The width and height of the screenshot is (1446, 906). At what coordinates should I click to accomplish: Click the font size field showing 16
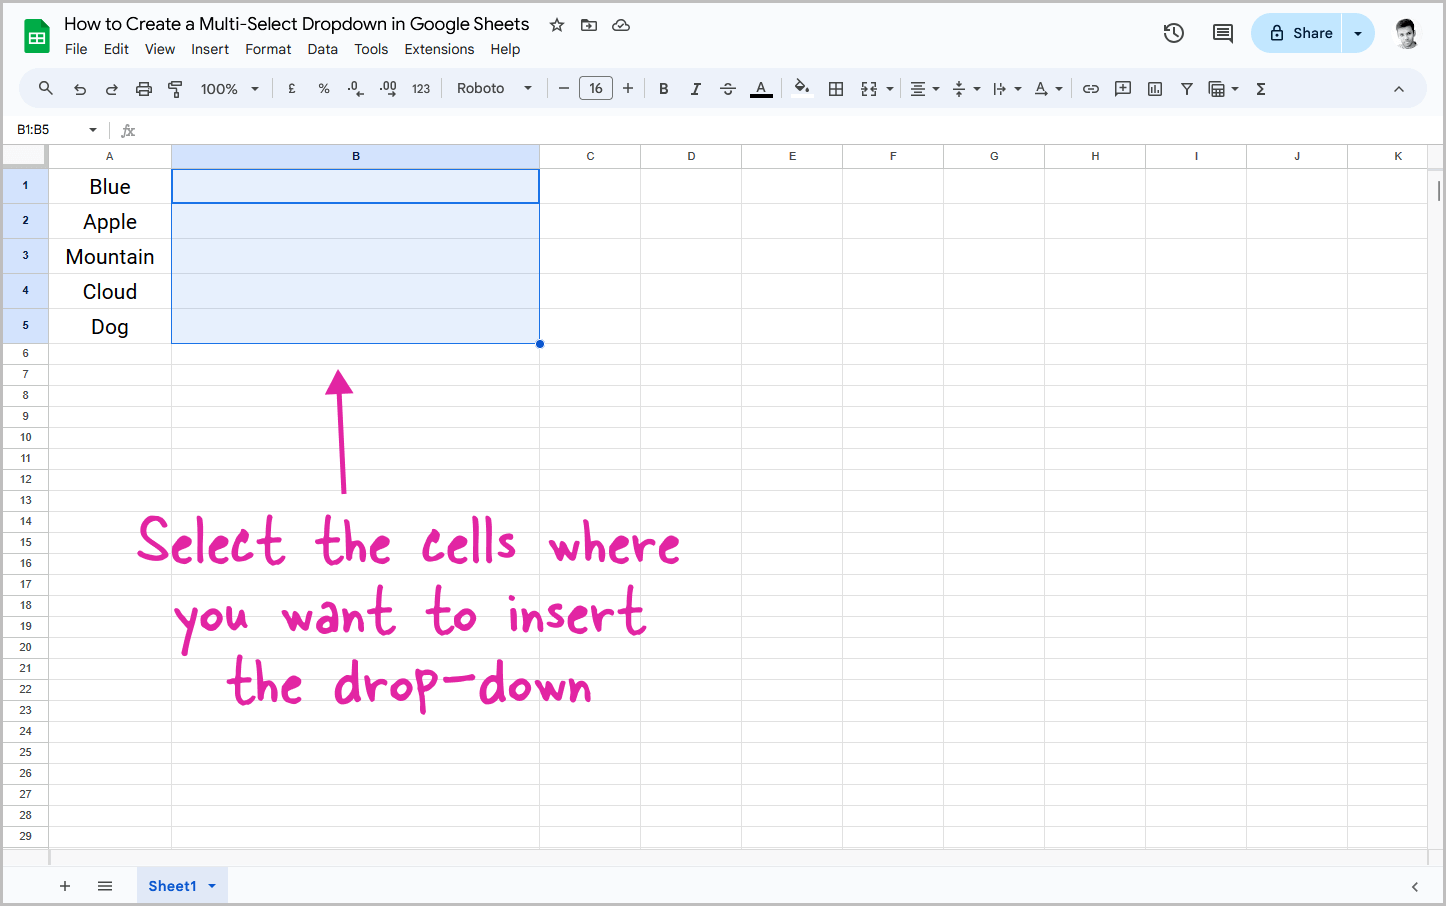(596, 89)
